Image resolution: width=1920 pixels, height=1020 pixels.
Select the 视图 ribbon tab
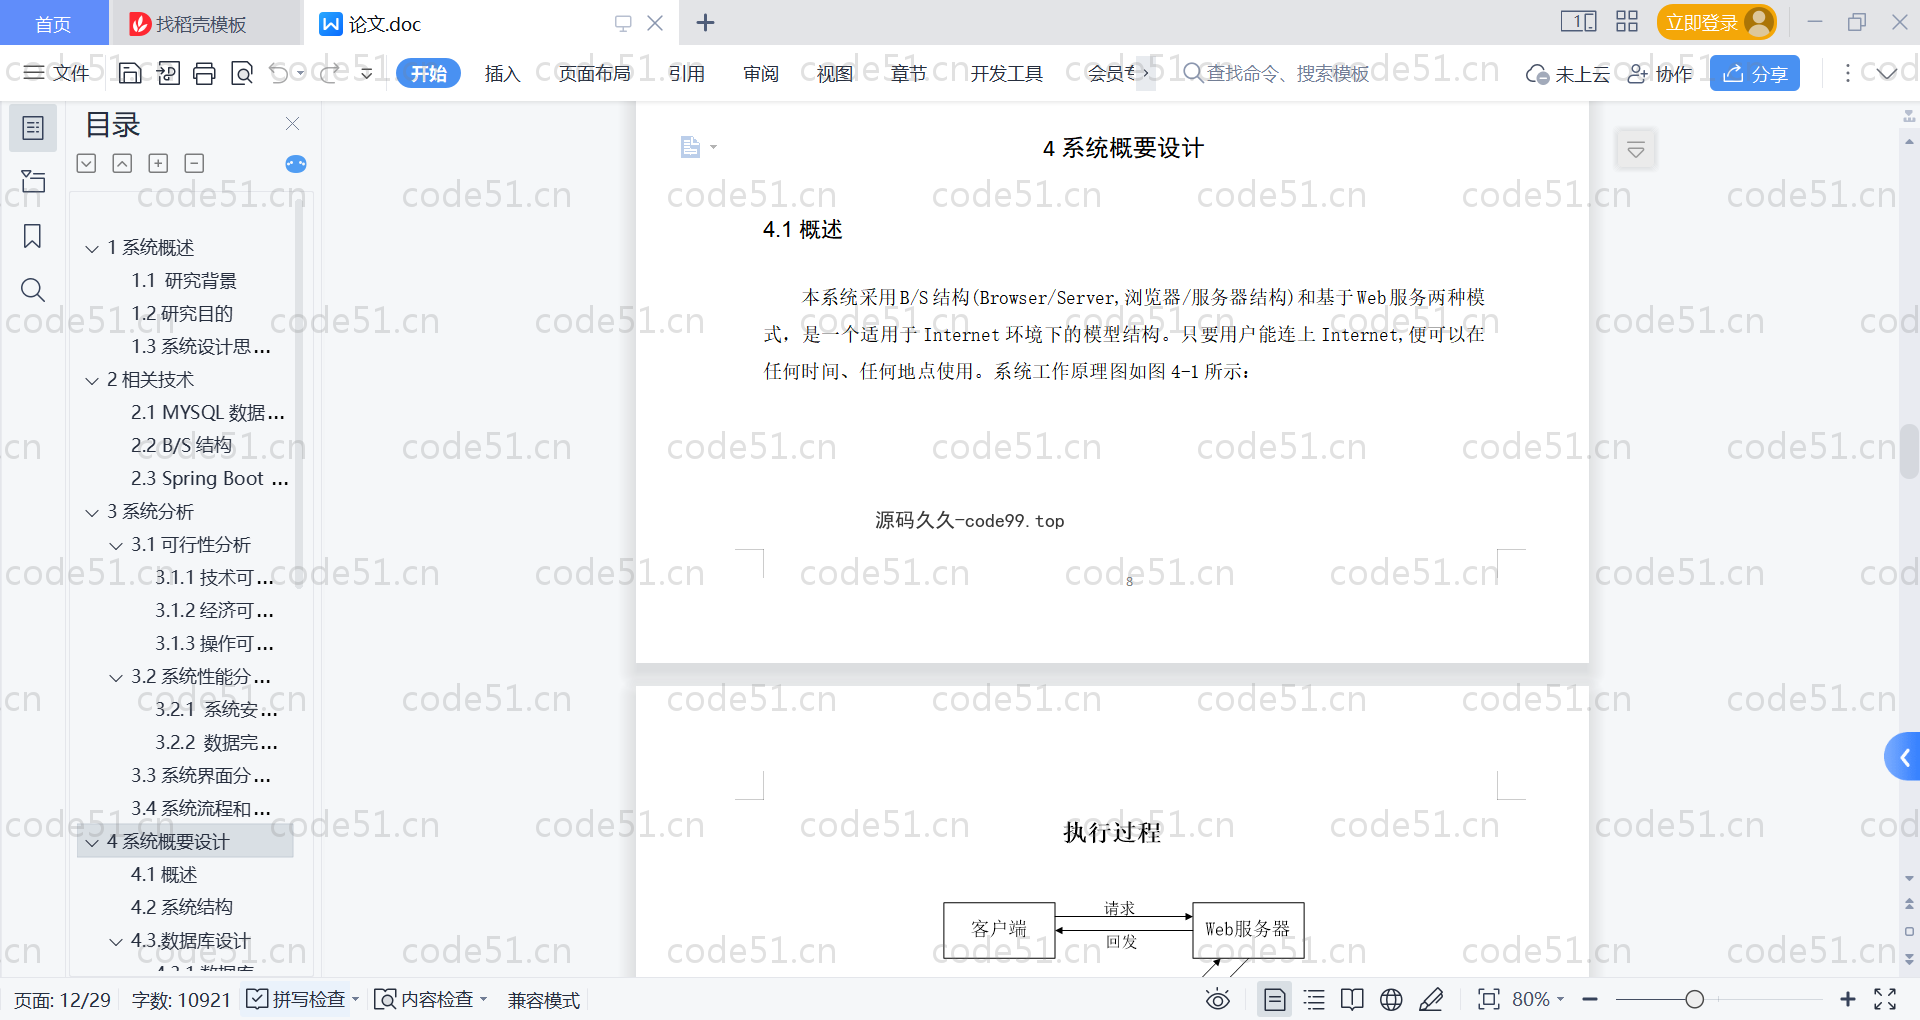click(835, 73)
